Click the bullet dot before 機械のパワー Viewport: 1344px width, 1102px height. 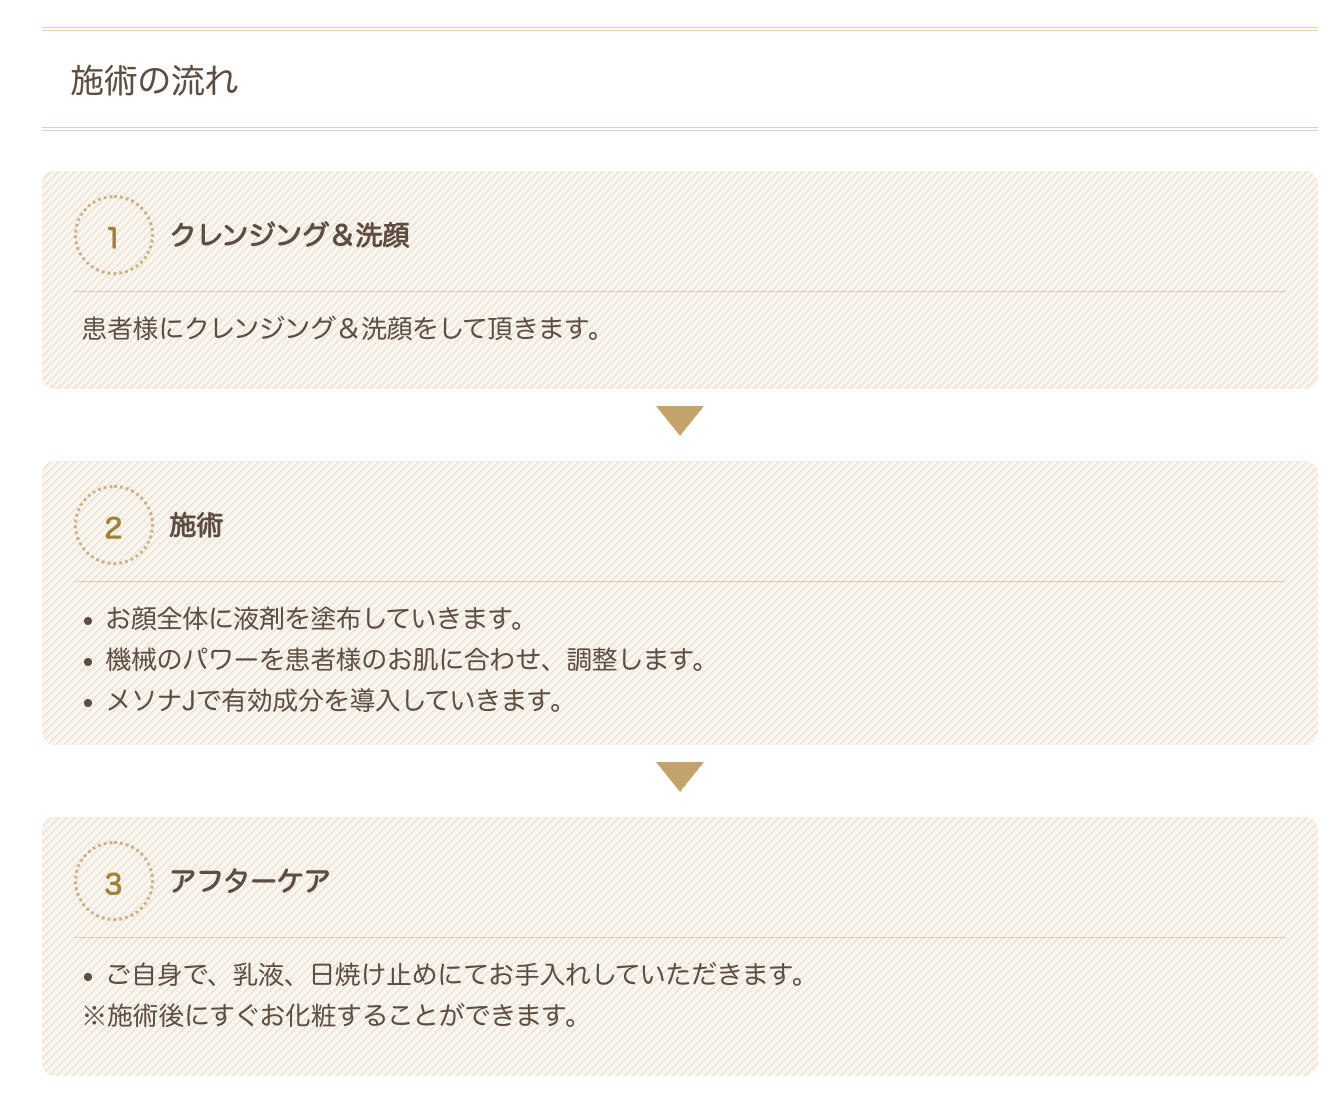point(88,662)
